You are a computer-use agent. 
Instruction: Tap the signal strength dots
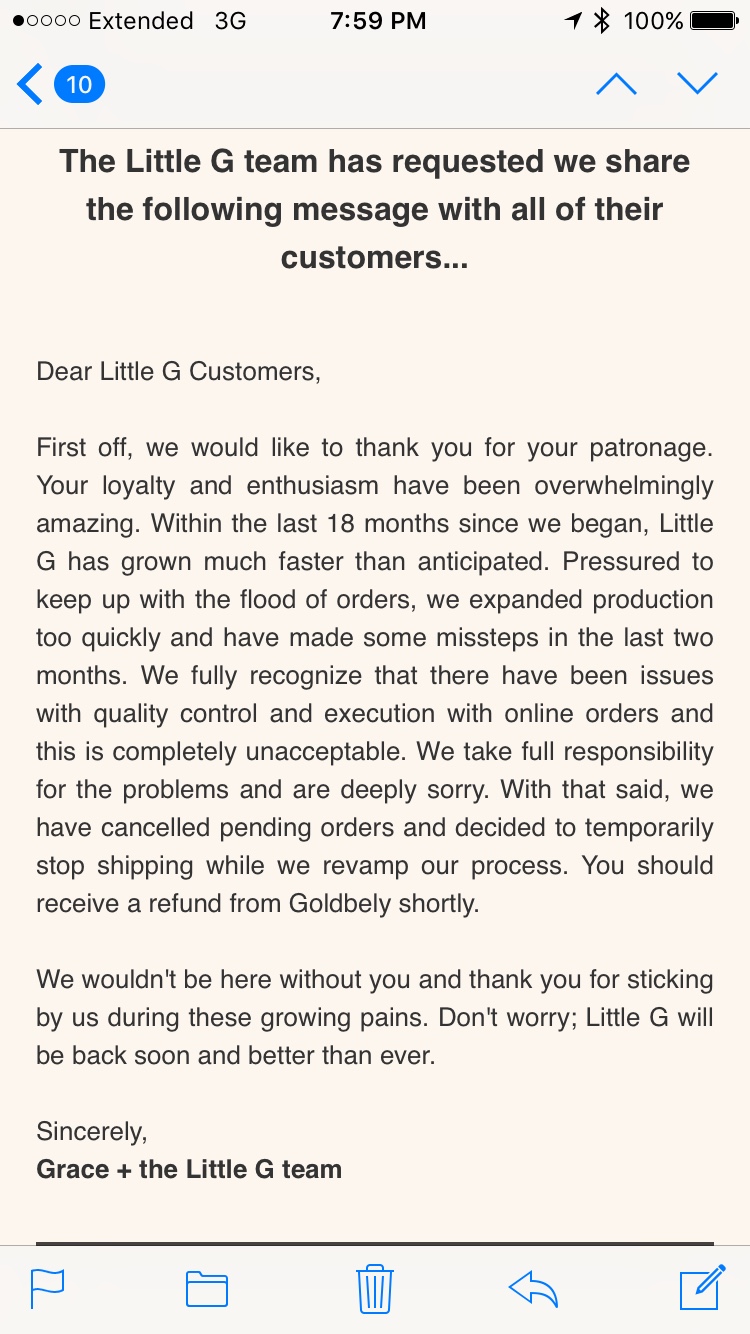click(46, 21)
